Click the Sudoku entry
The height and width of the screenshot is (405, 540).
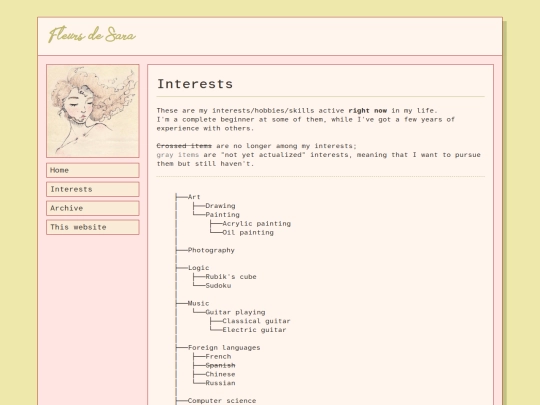pos(218,286)
